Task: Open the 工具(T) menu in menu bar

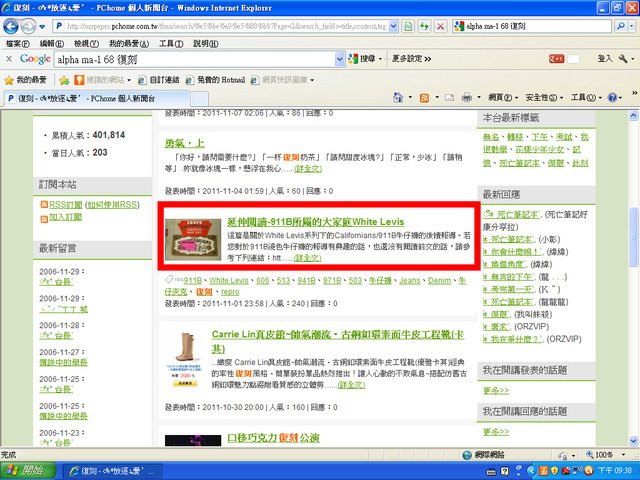Action: pyautogui.click(x=171, y=44)
